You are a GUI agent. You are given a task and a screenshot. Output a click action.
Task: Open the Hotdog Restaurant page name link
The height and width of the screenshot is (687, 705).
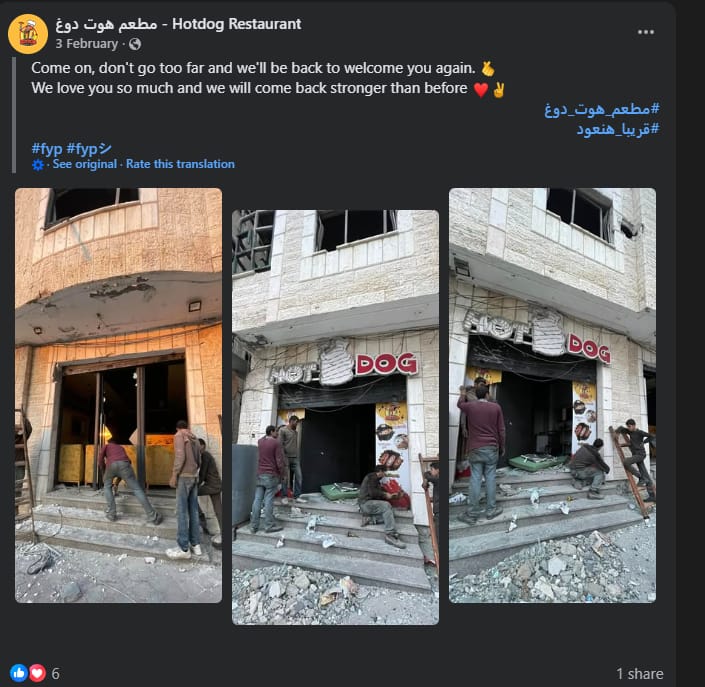coord(178,24)
